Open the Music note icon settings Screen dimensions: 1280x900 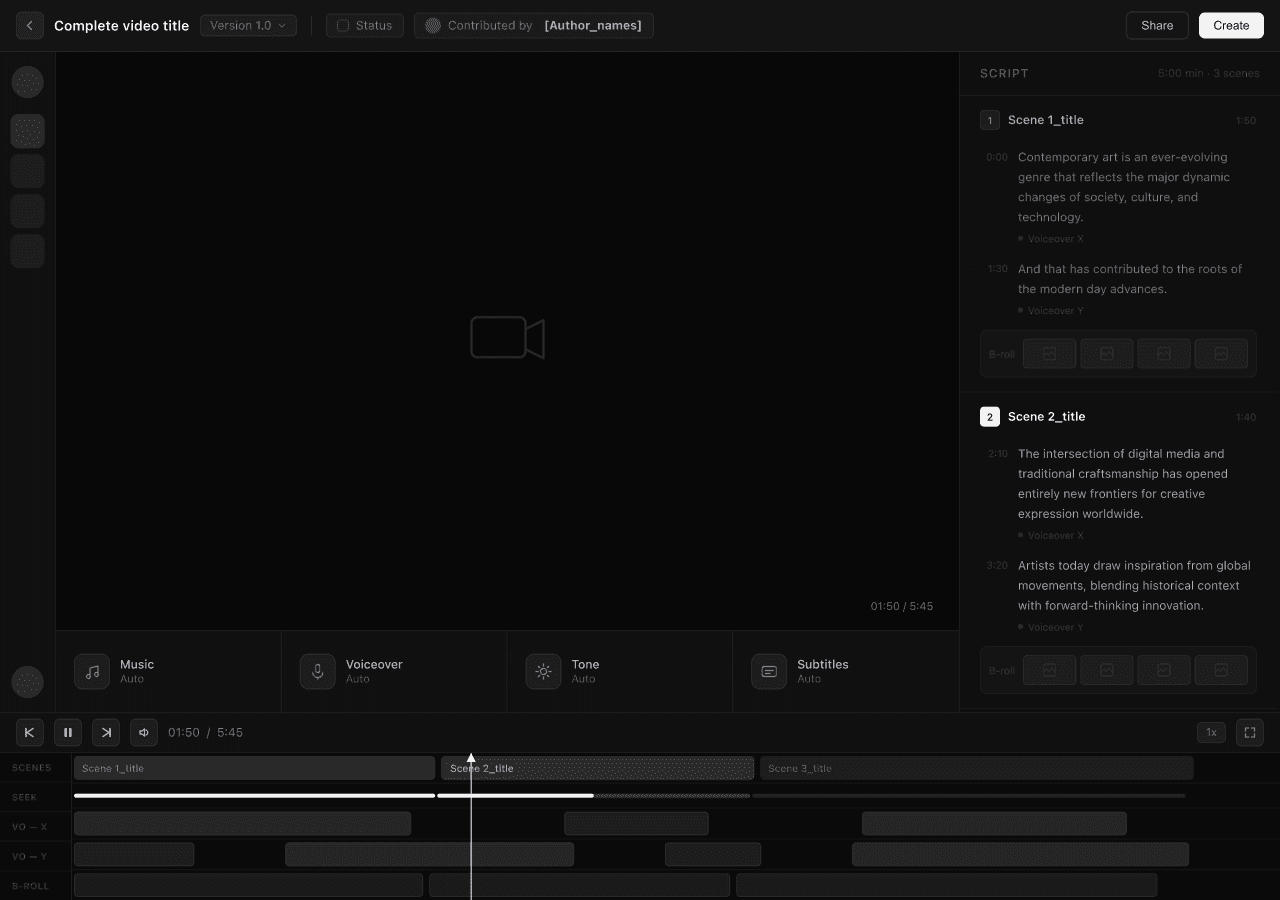click(x=92, y=672)
